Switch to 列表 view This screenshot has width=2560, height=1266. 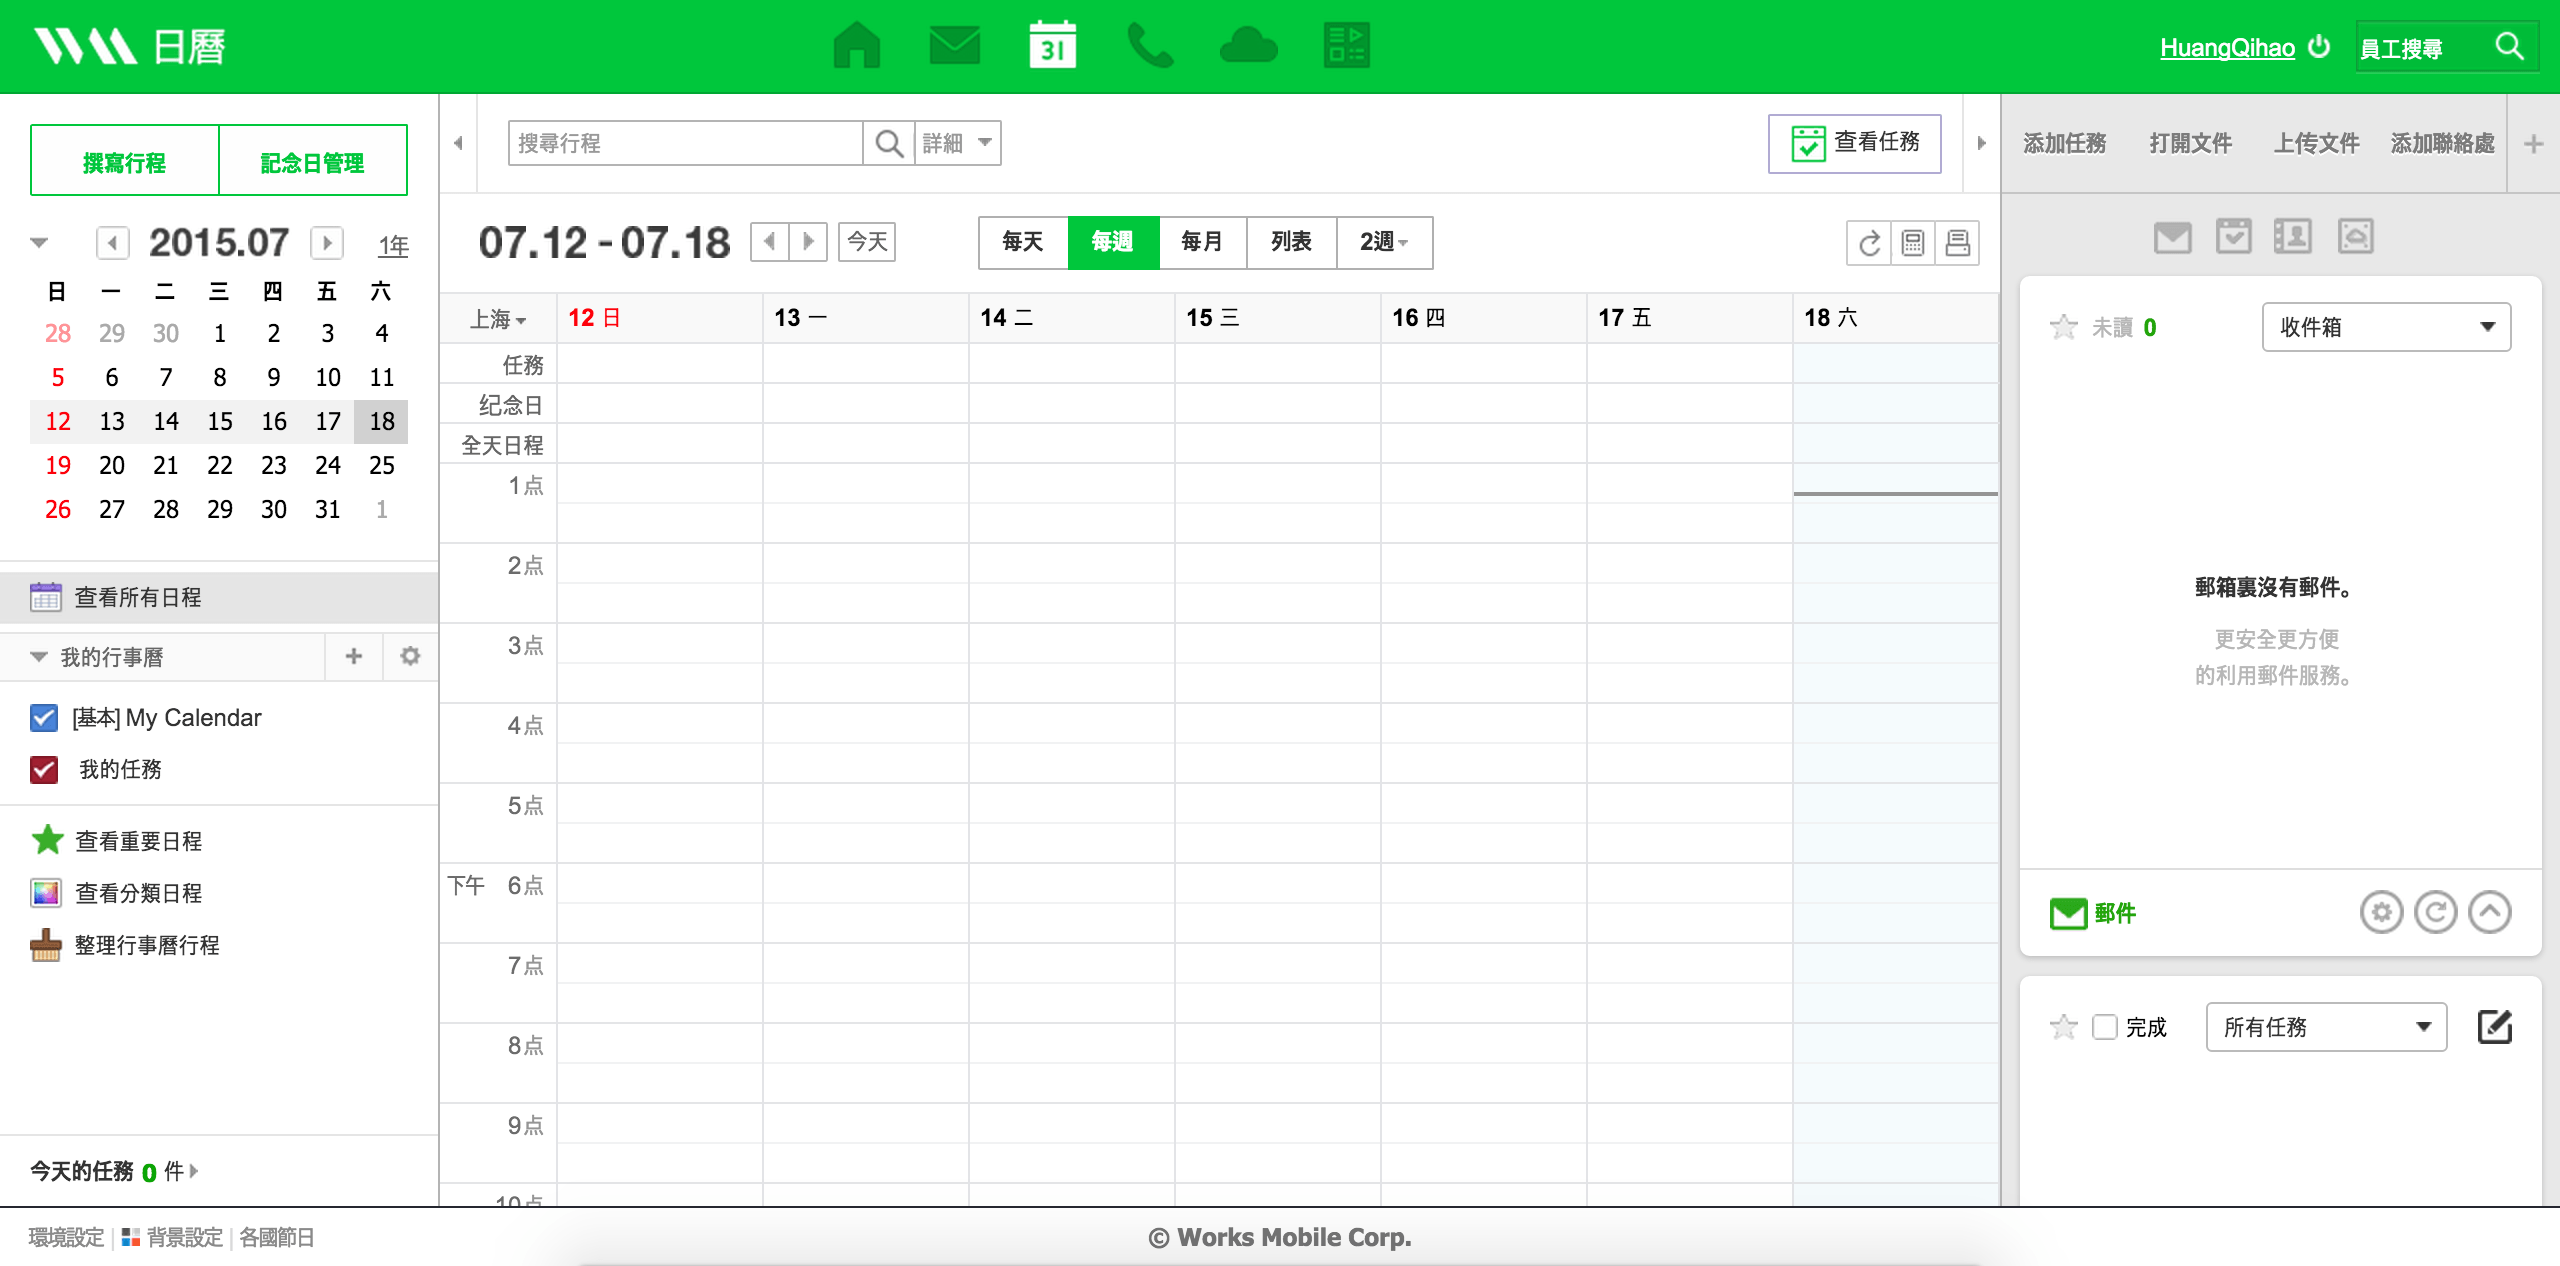(x=1291, y=242)
